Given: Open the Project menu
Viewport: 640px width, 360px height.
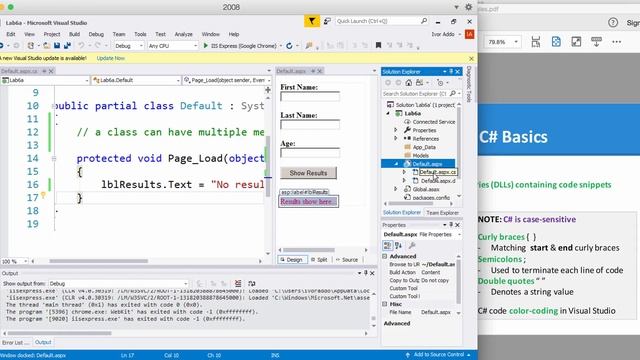Looking at the screenshot, I should (x=51, y=34).
